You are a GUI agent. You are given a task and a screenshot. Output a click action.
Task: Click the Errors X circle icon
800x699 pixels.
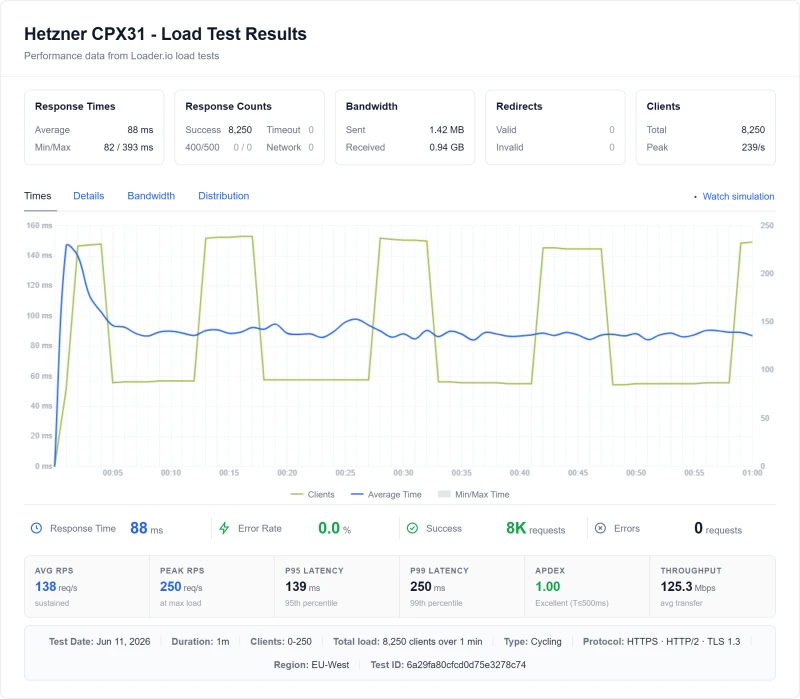[x=601, y=528]
